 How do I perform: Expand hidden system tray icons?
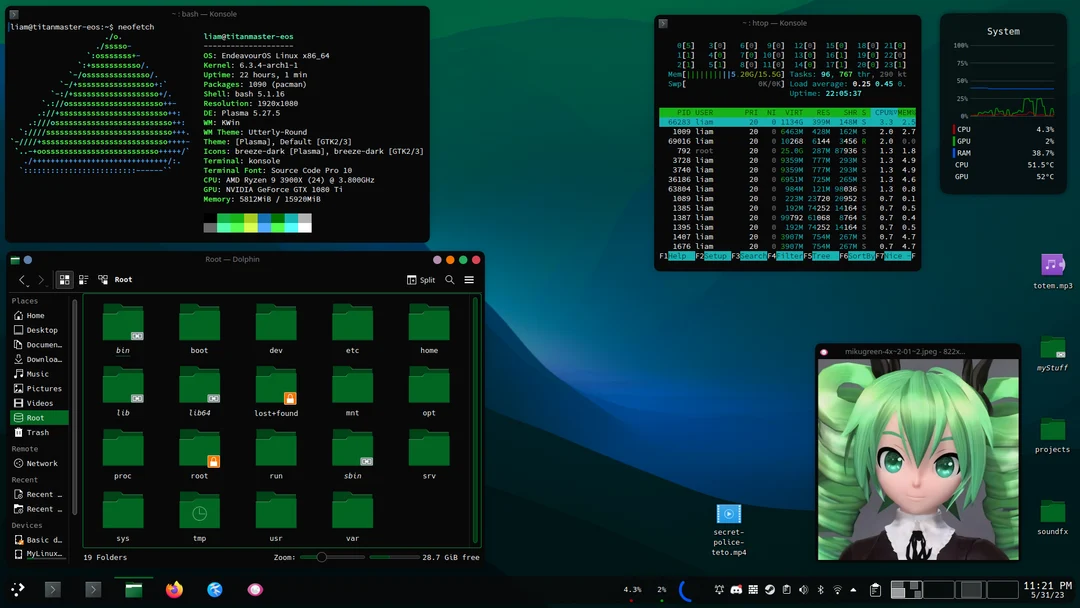click(853, 589)
